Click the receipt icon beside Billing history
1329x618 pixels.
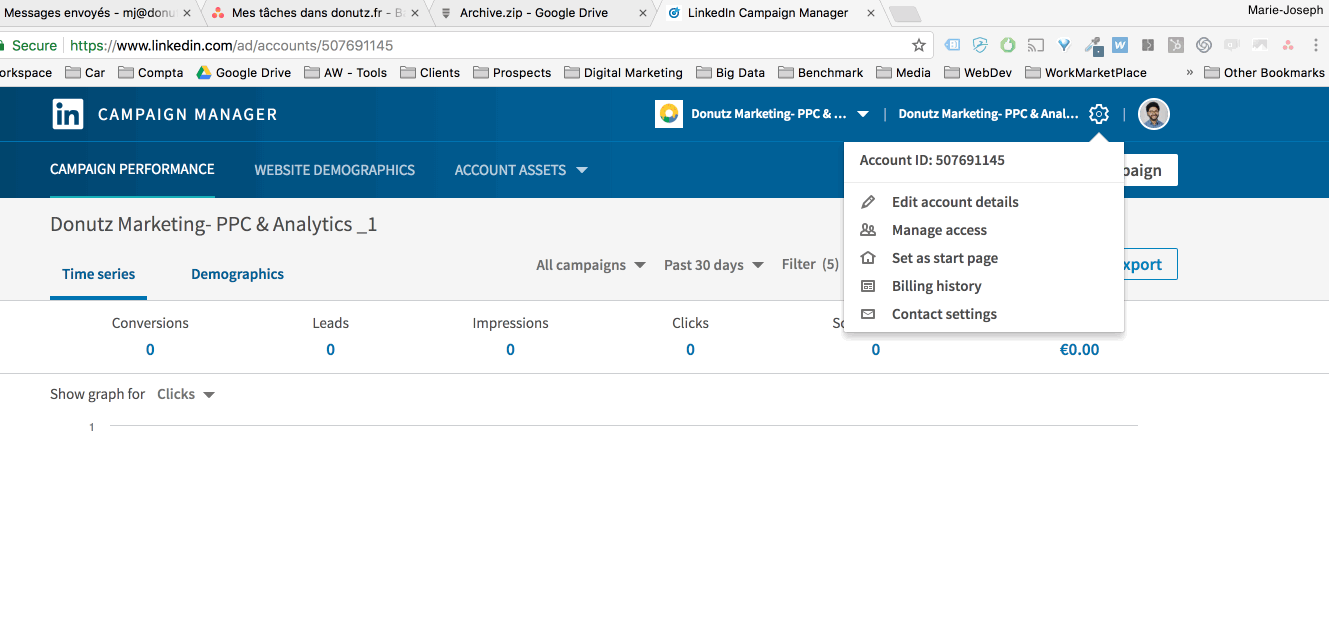tap(868, 286)
